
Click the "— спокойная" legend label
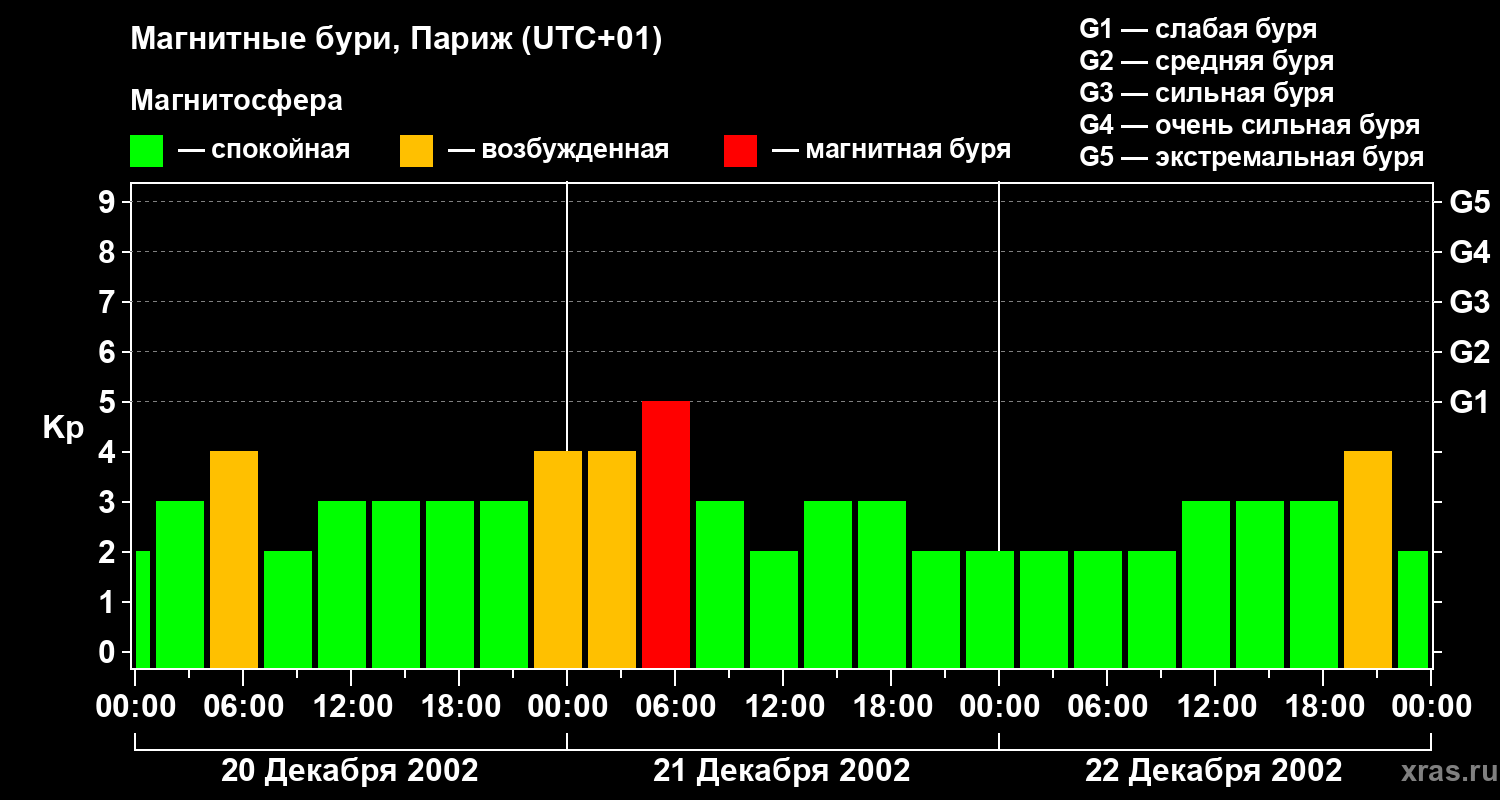(264, 150)
